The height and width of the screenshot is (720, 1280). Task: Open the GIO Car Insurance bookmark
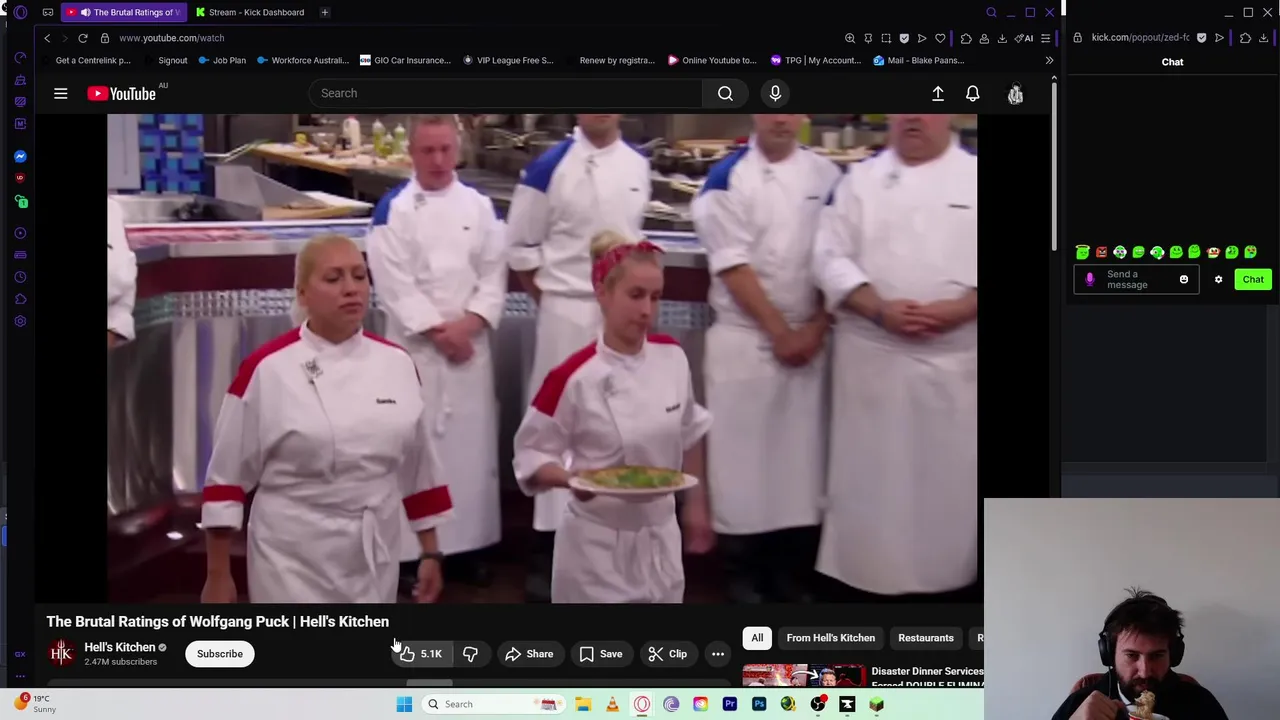click(x=406, y=60)
